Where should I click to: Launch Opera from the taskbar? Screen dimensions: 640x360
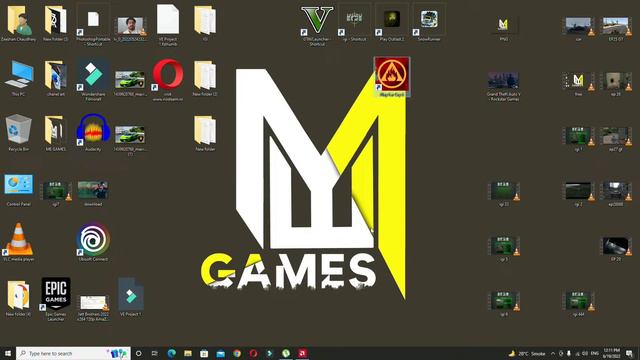(x=253, y=353)
